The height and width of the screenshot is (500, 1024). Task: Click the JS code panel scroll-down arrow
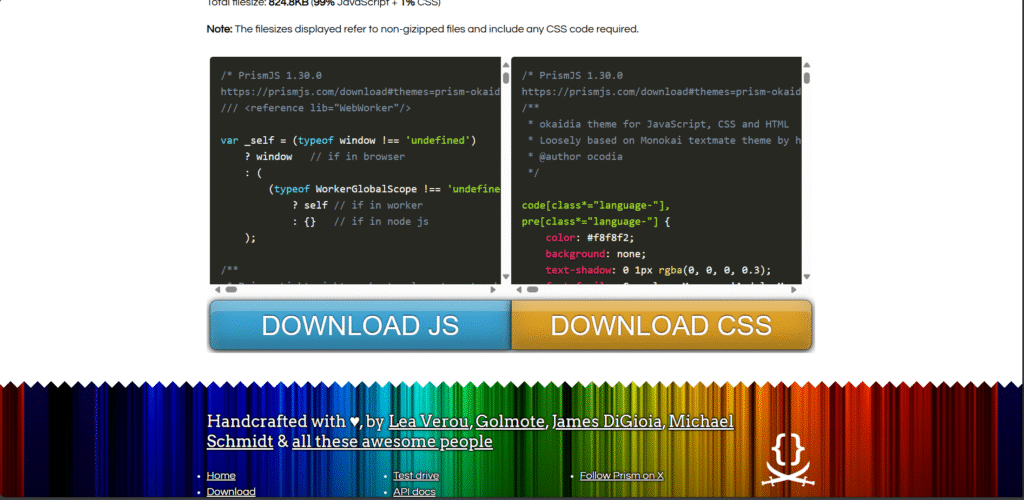pyautogui.click(x=506, y=277)
